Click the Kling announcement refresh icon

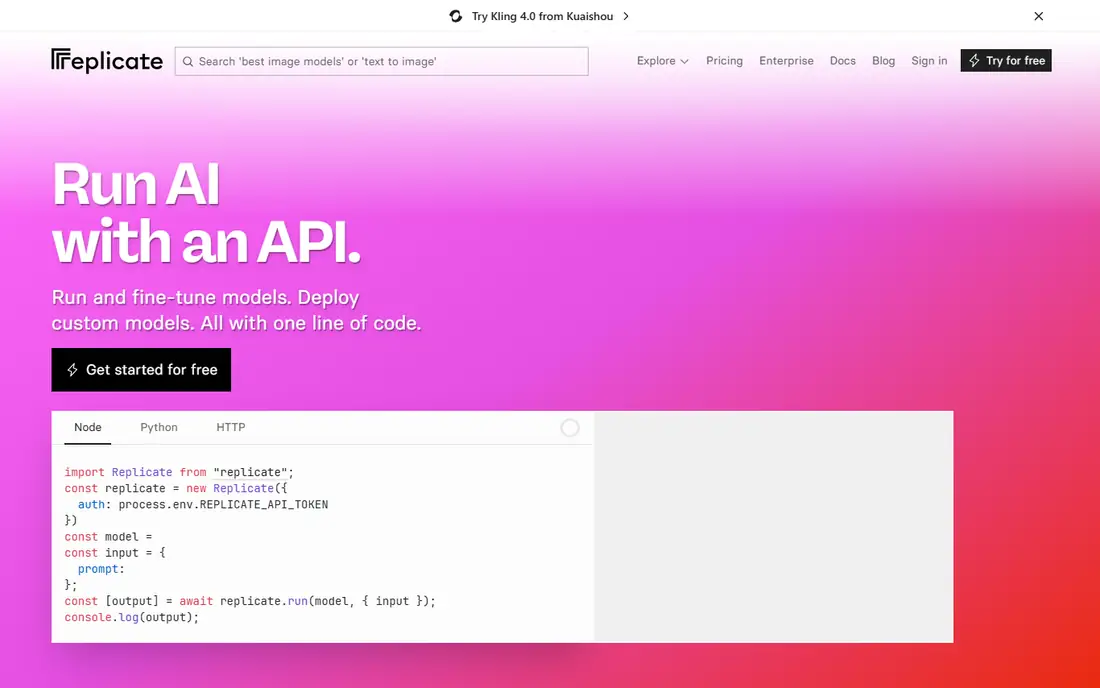coord(456,16)
